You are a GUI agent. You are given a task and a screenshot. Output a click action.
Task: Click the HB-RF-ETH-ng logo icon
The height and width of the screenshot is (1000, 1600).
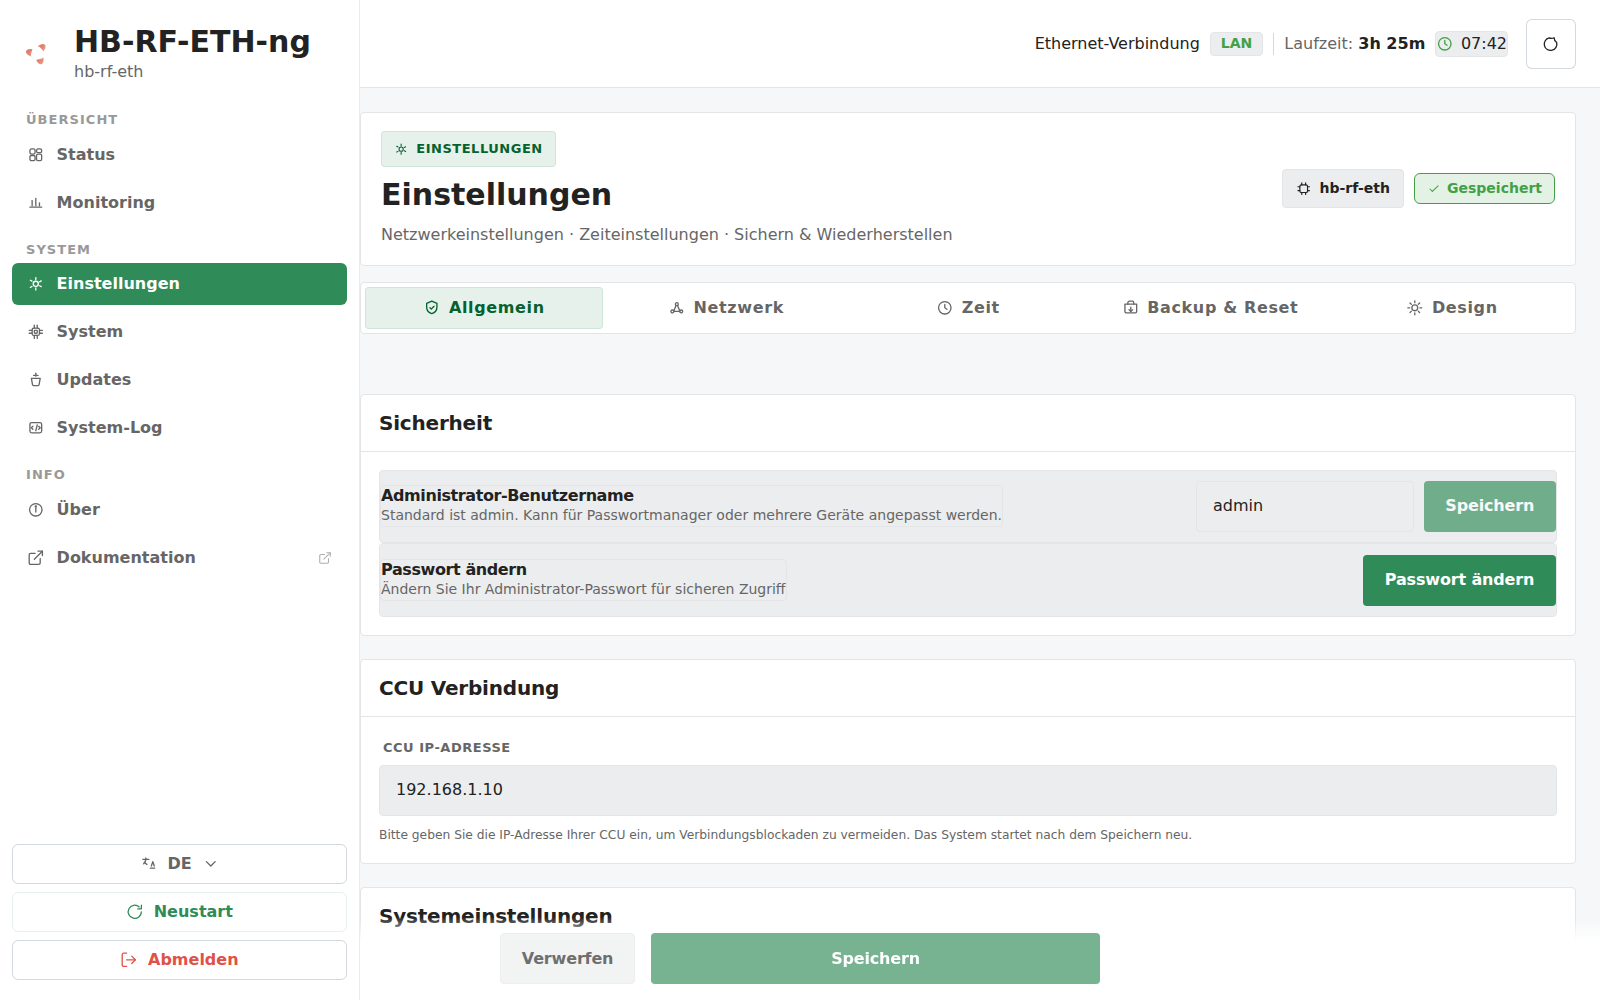click(37, 53)
